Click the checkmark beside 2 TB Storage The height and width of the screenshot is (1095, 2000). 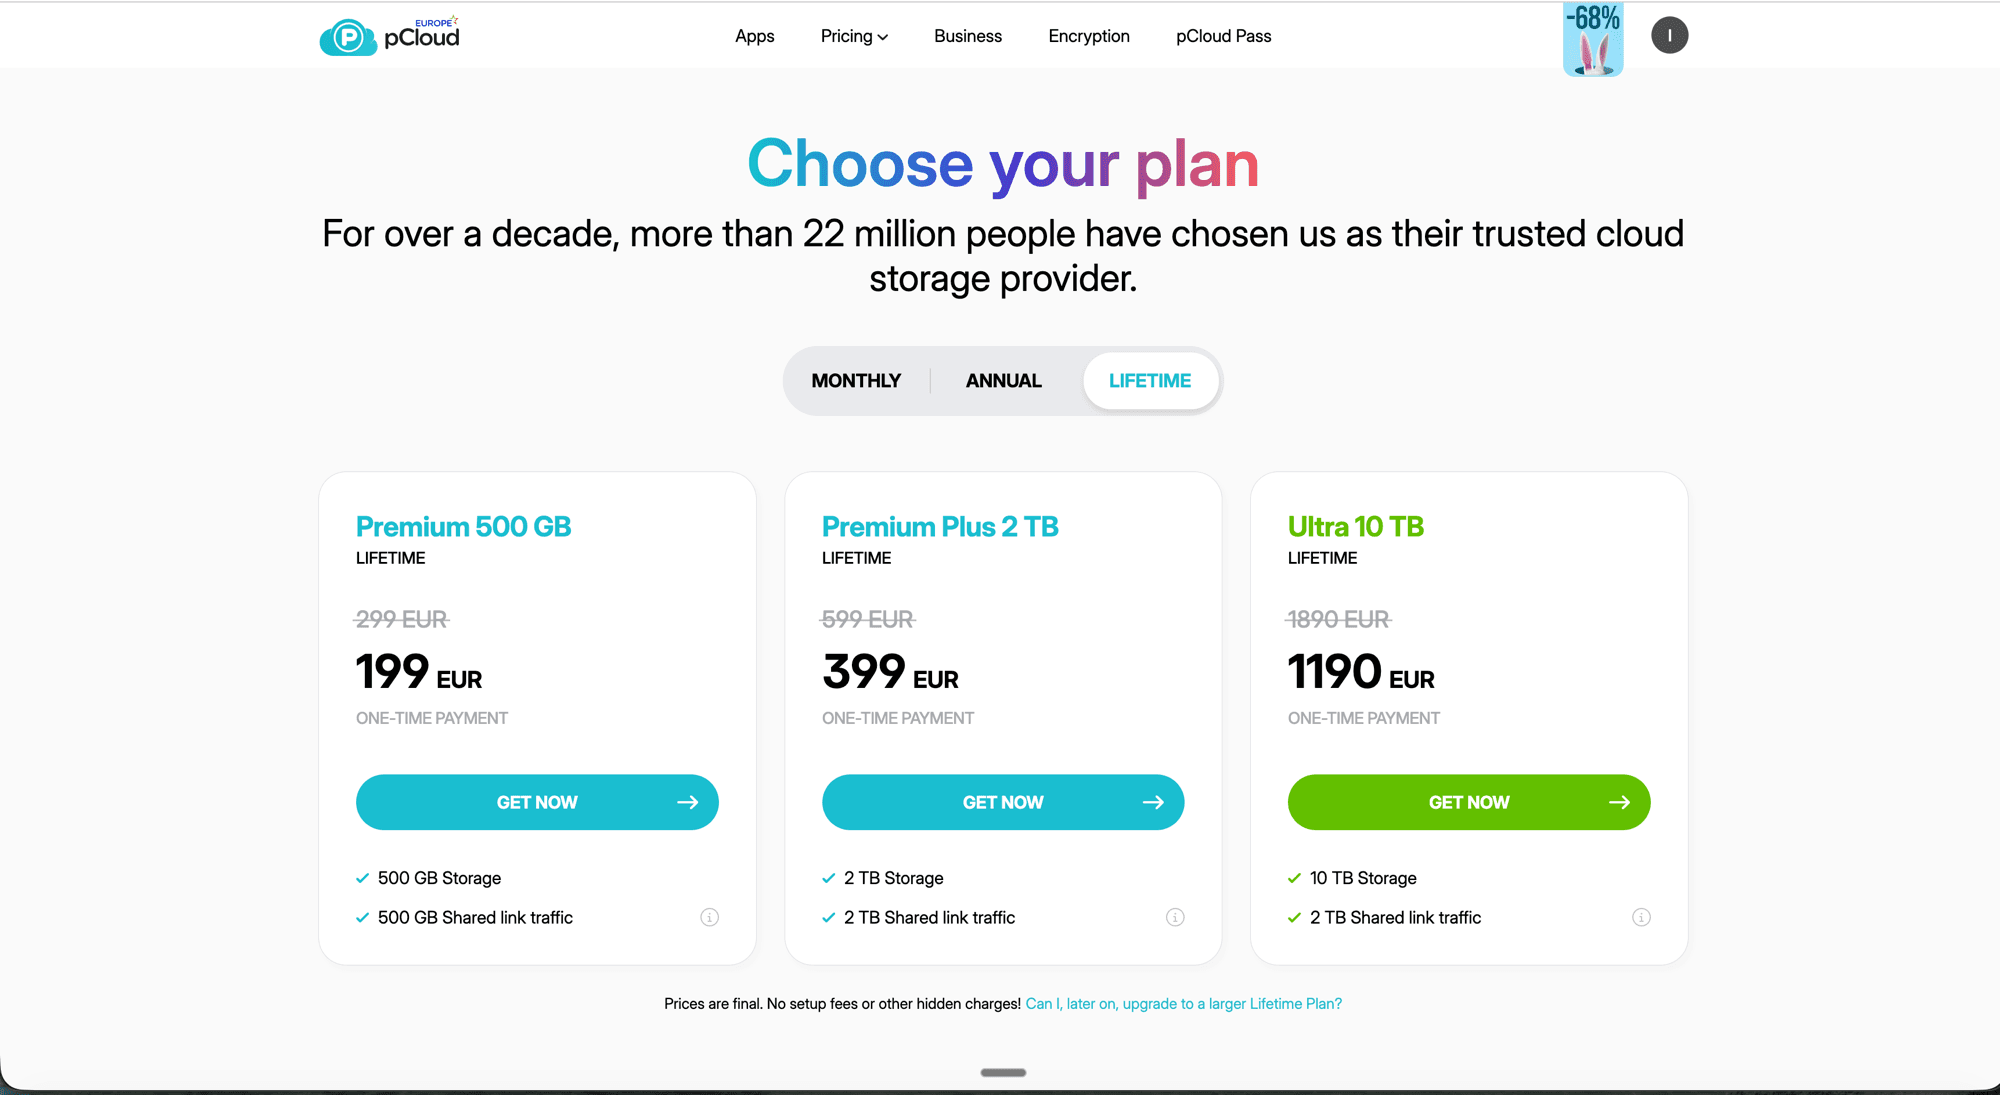coord(828,878)
